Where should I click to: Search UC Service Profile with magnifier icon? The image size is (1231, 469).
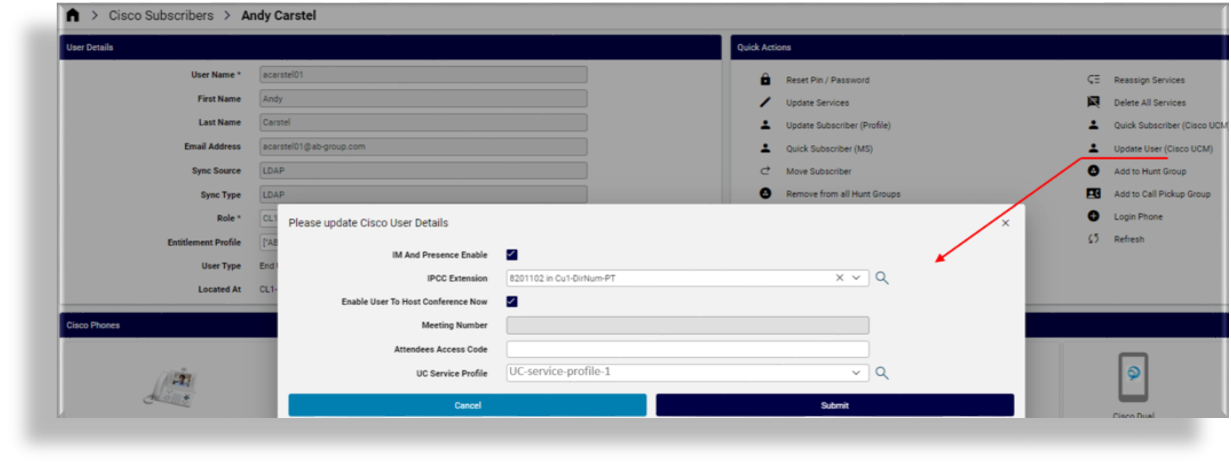[x=882, y=373]
